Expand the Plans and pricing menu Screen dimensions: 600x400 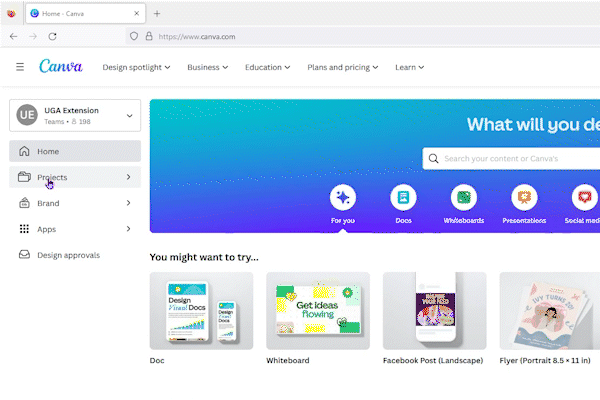342,67
